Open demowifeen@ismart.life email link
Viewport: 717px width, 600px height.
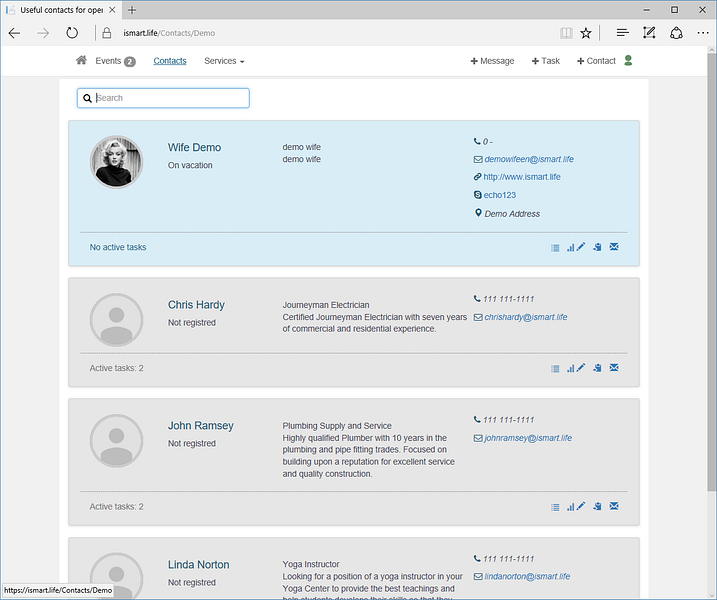click(x=529, y=159)
